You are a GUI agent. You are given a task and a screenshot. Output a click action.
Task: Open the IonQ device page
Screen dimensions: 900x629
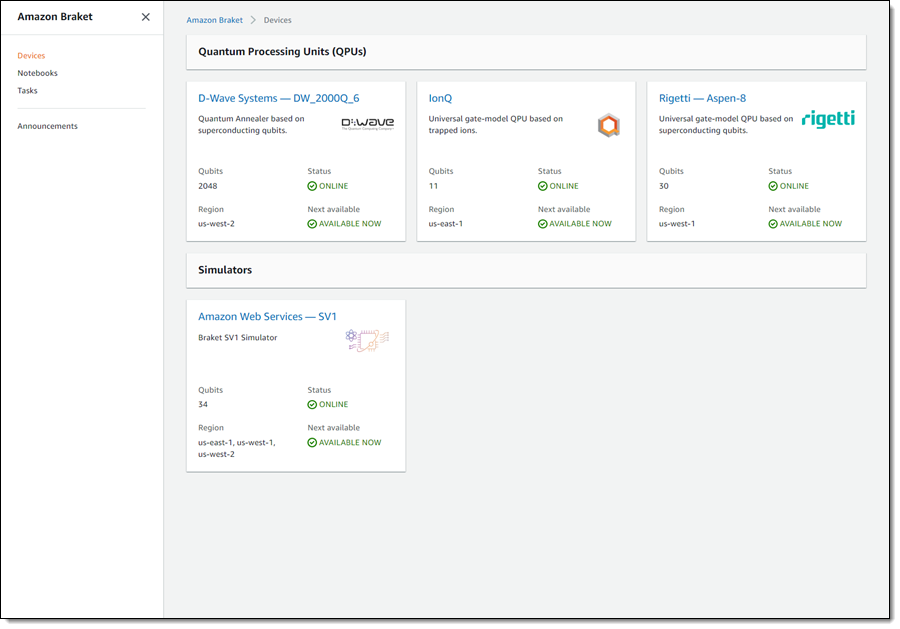[x=440, y=98]
